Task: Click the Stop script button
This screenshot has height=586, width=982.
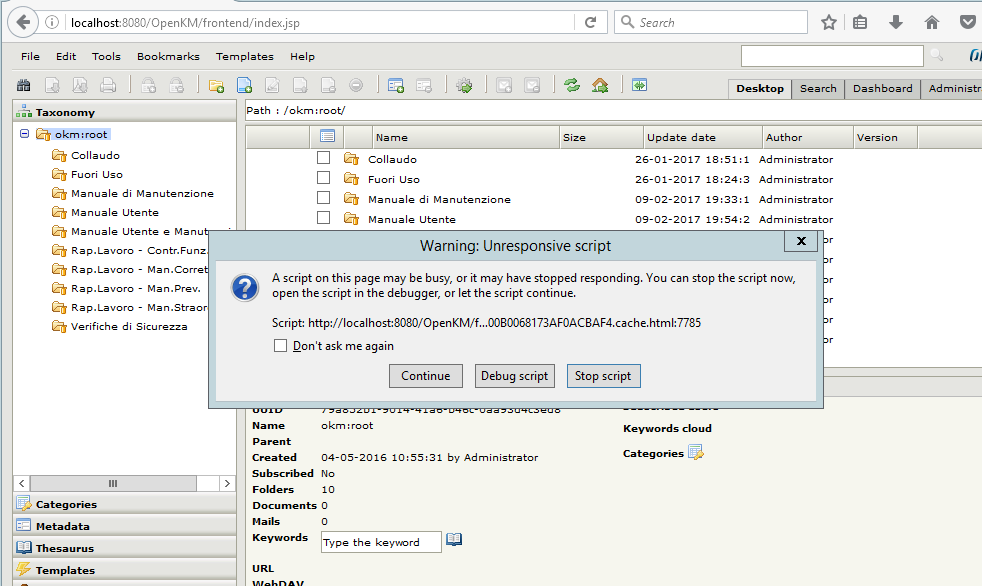Action: [603, 376]
